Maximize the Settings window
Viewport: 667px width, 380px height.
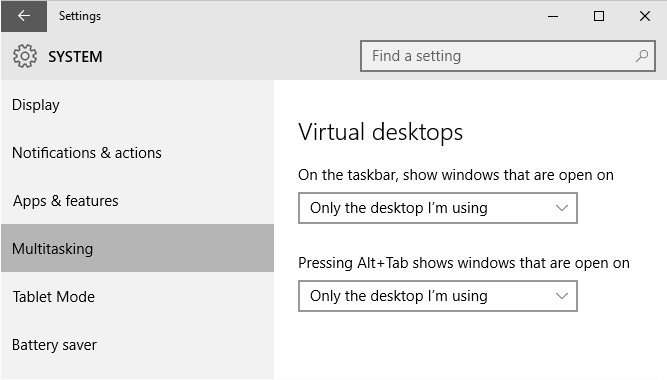[599, 16]
